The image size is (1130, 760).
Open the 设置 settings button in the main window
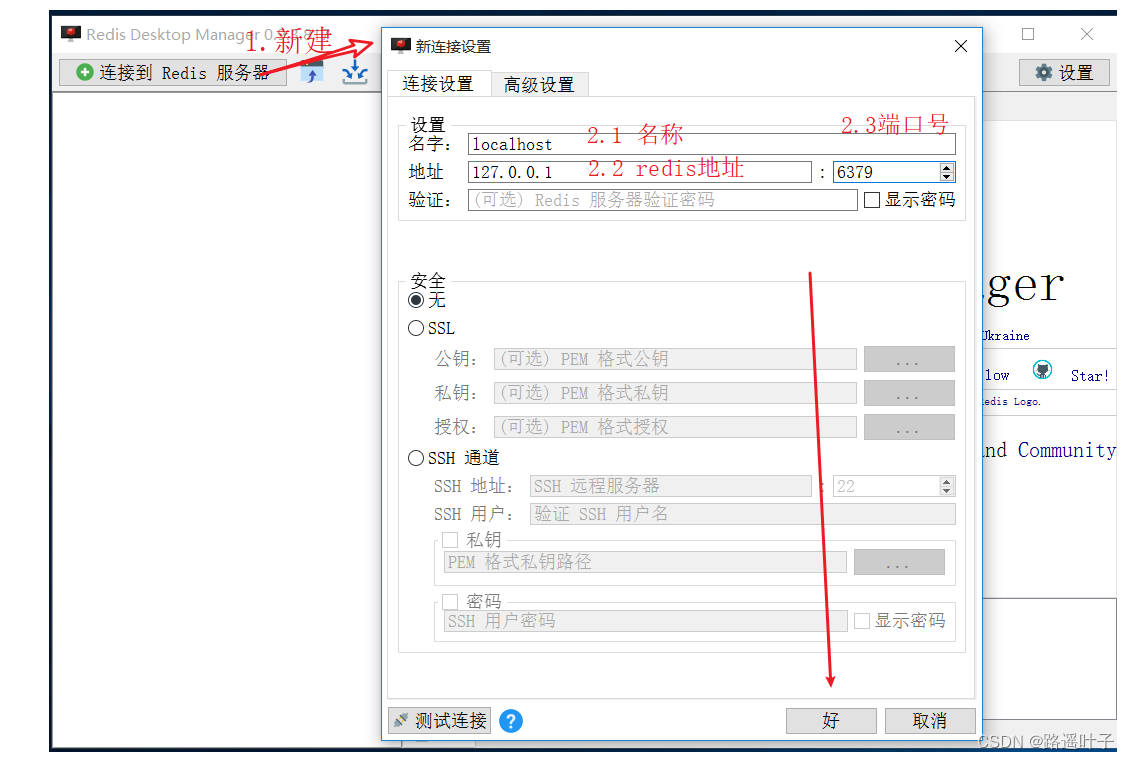tap(1064, 73)
